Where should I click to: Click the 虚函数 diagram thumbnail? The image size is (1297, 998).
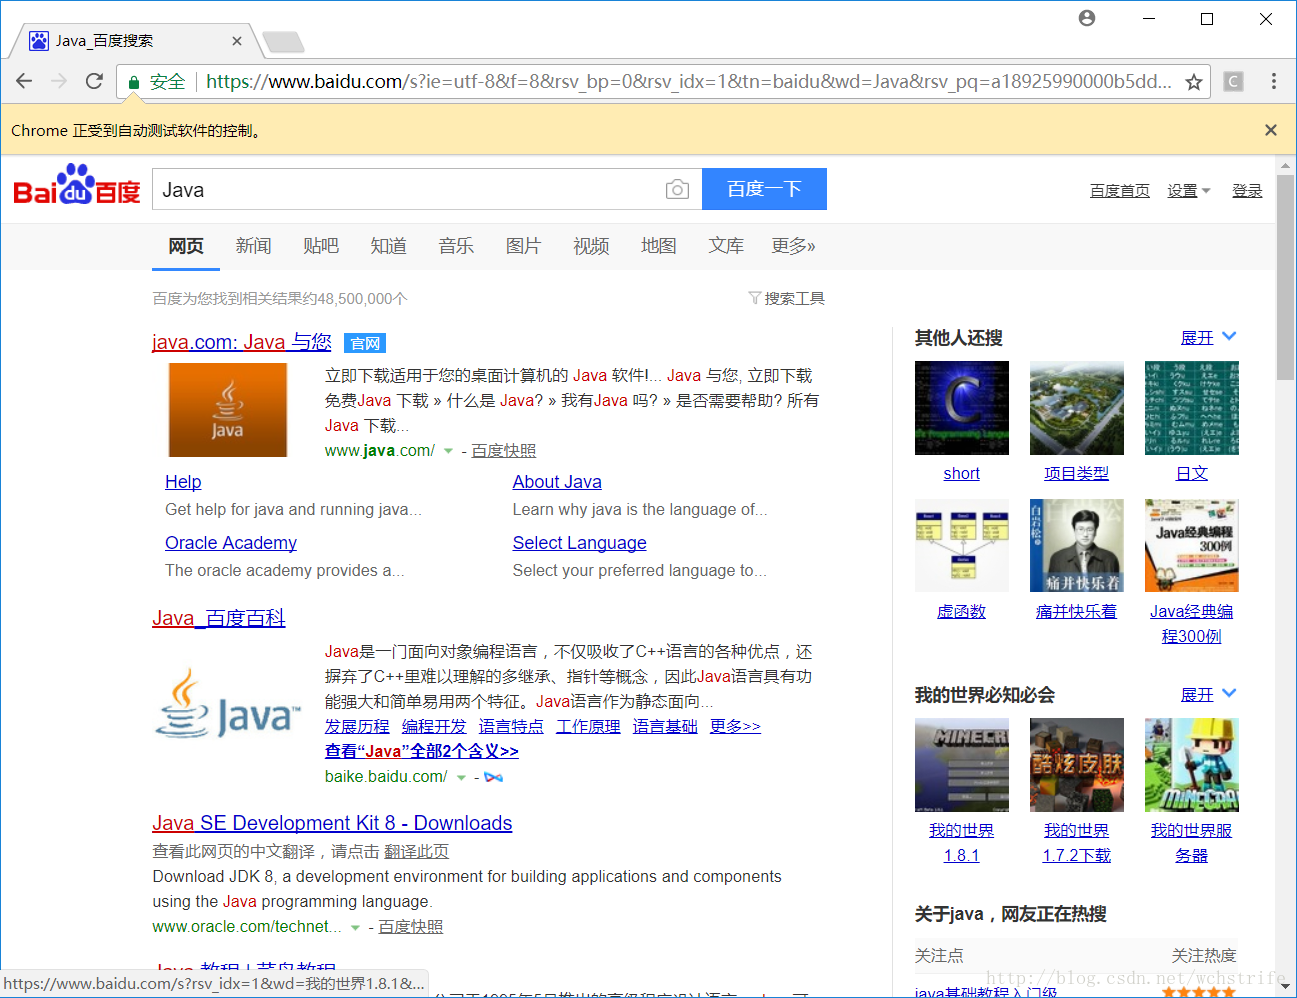tap(962, 546)
